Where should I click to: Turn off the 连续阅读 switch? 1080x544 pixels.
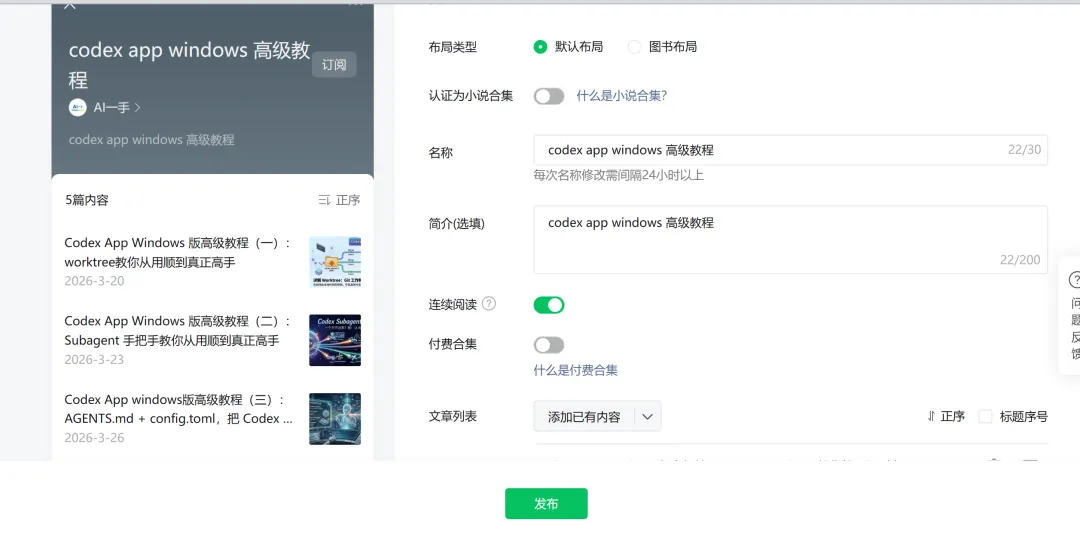[x=549, y=305]
